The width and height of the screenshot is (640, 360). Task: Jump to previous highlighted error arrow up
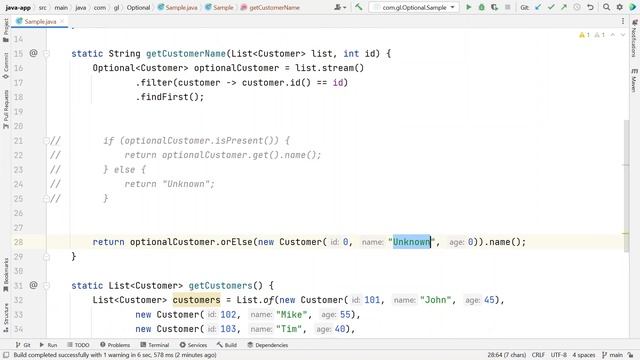click(613, 35)
